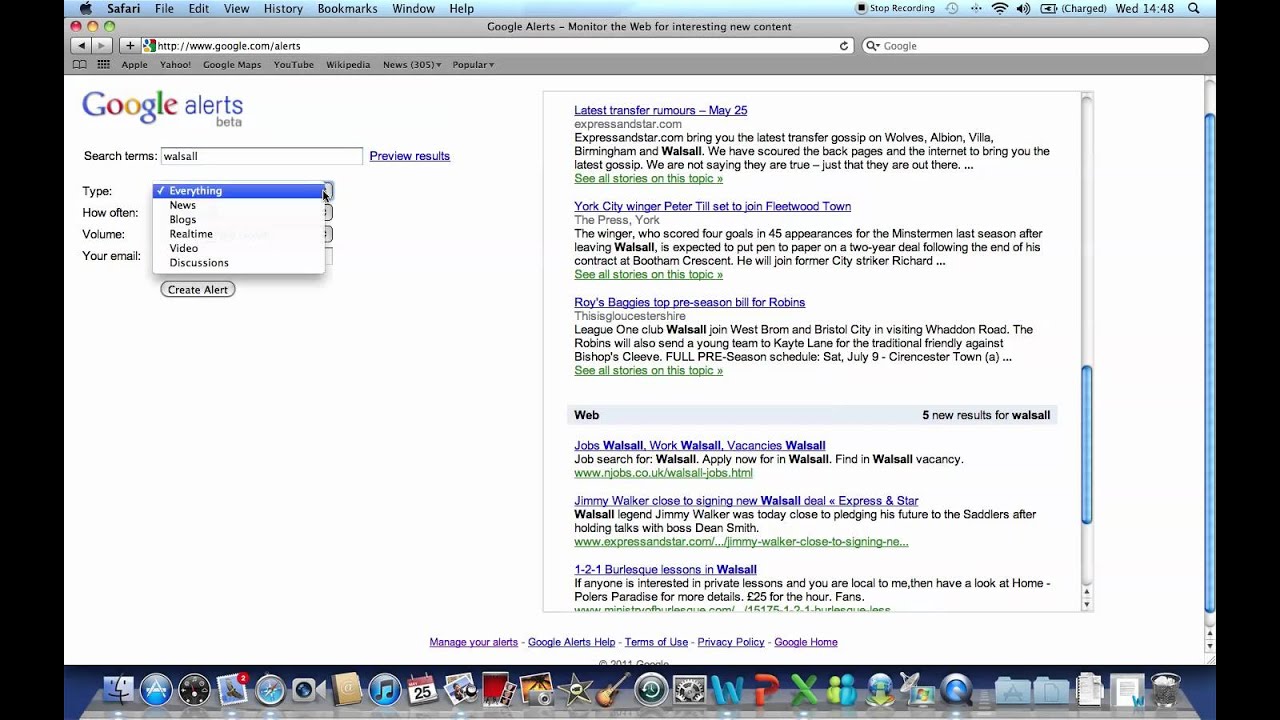This screenshot has height=720, width=1280.
Task: Open the History menu
Action: click(283, 8)
